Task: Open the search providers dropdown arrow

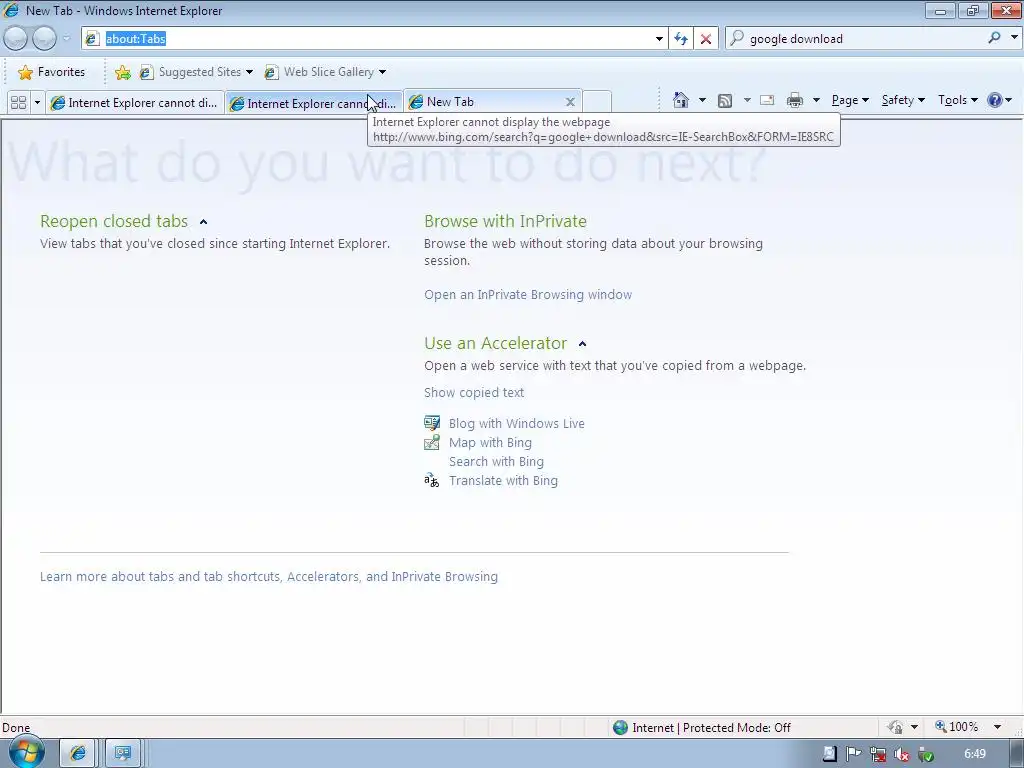Action: (1014, 38)
